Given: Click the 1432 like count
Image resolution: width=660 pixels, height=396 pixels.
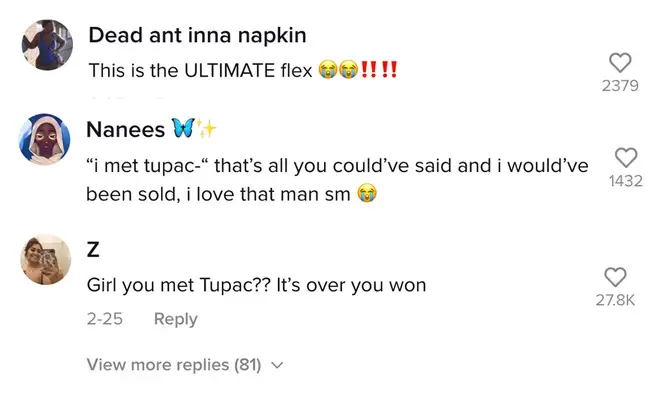Looking at the screenshot, I should pos(625,181).
